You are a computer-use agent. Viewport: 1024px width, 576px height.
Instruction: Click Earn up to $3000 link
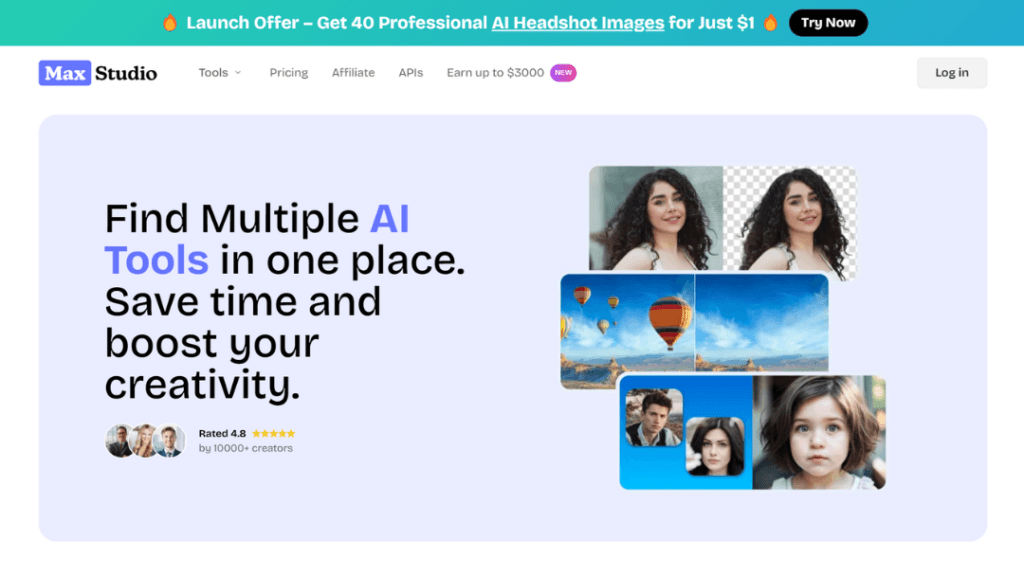tap(495, 72)
